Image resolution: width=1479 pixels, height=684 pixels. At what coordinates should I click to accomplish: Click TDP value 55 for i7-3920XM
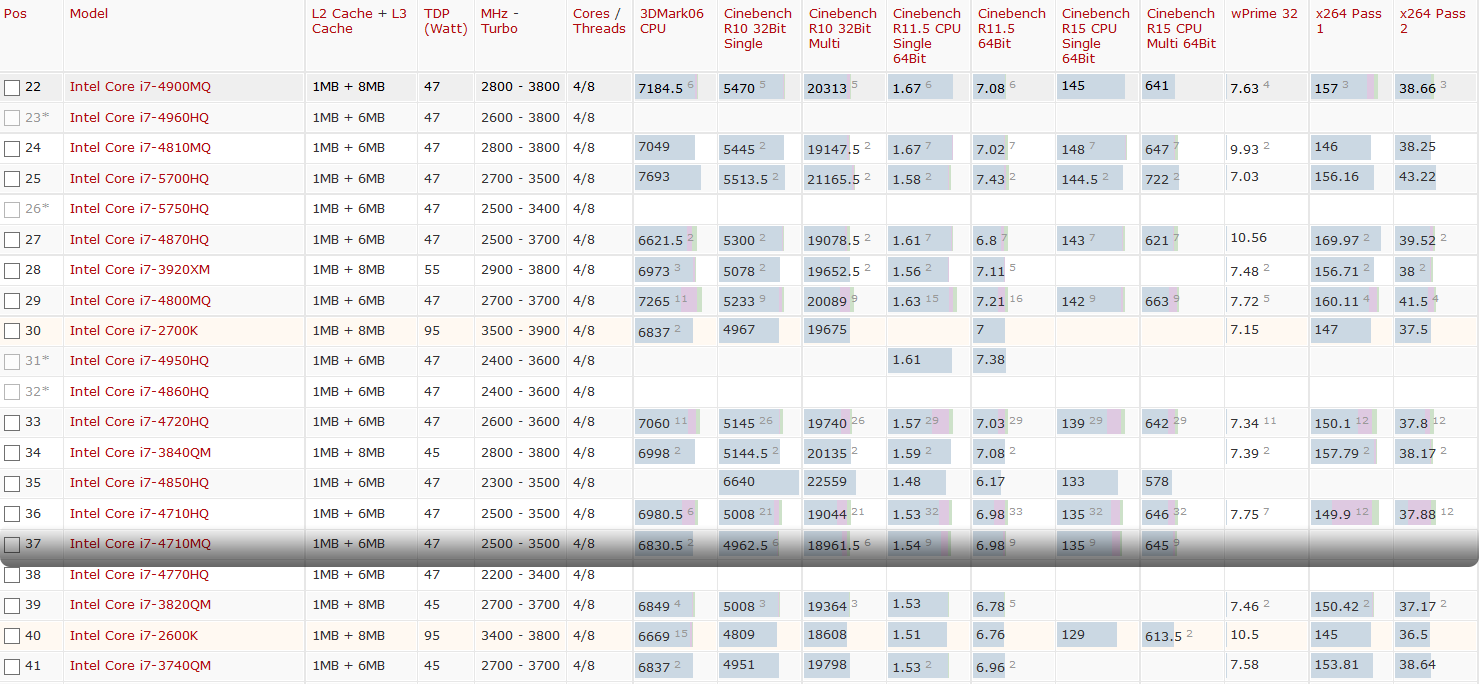(x=432, y=270)
